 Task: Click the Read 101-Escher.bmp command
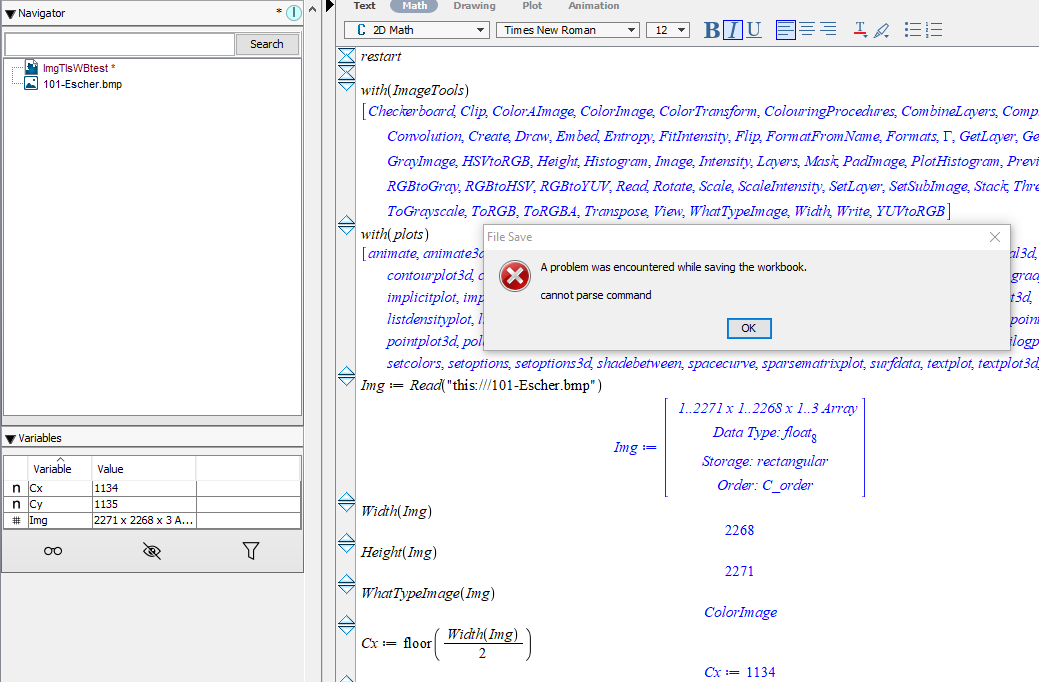pyautogui.click(x=481, y=385)
